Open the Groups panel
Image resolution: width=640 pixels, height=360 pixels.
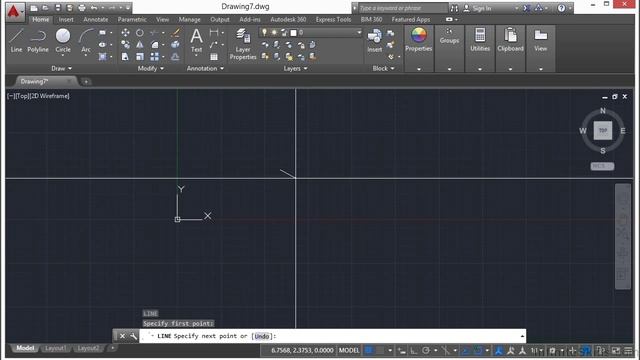tap(449, 36)
